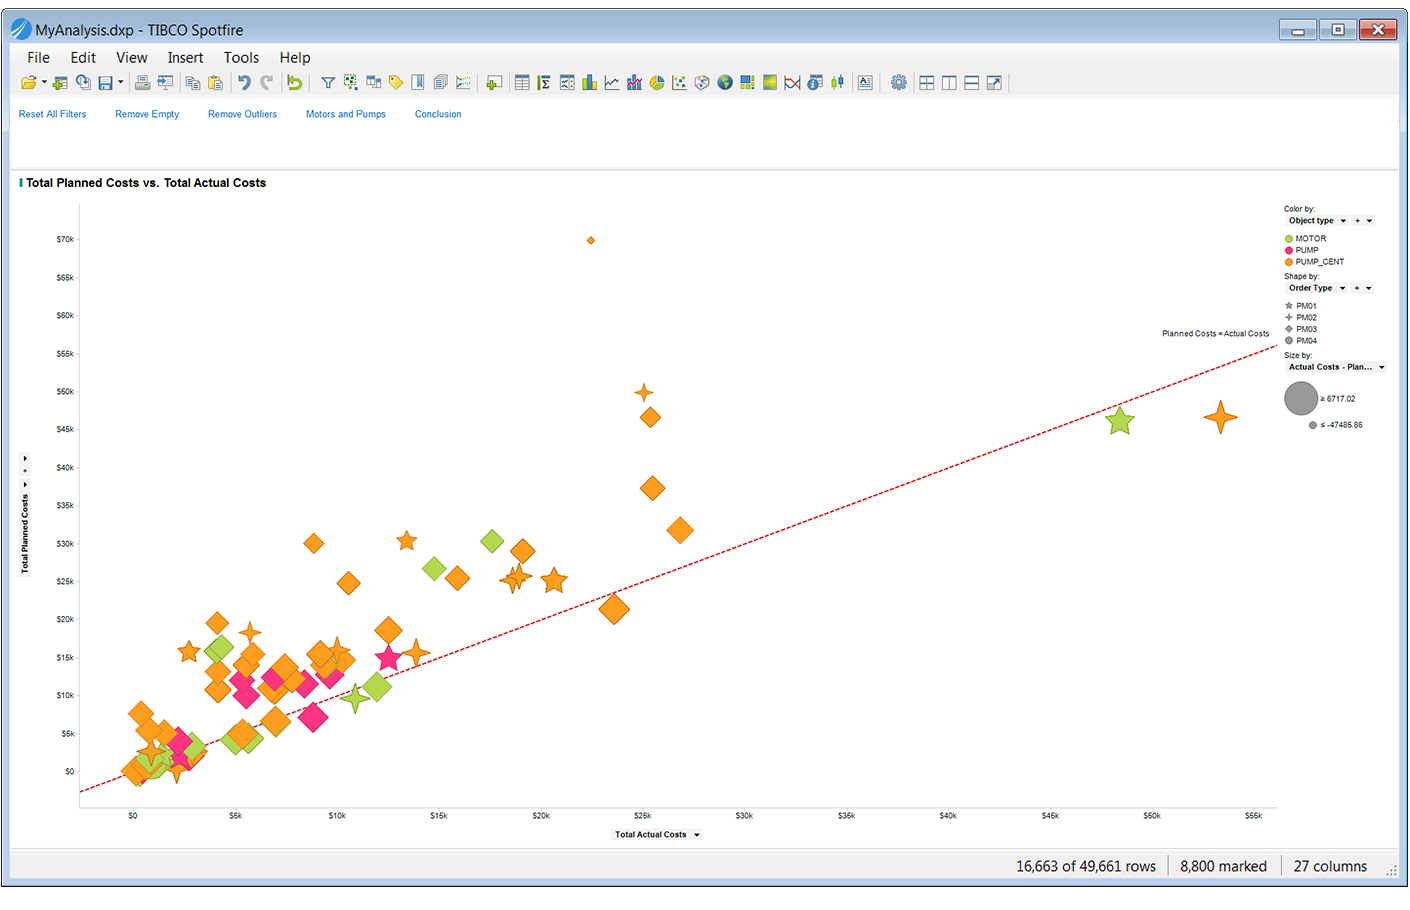This screenshot has width=1410, height=910.
Task: Switch to stacked page layout
Action: 972,83
